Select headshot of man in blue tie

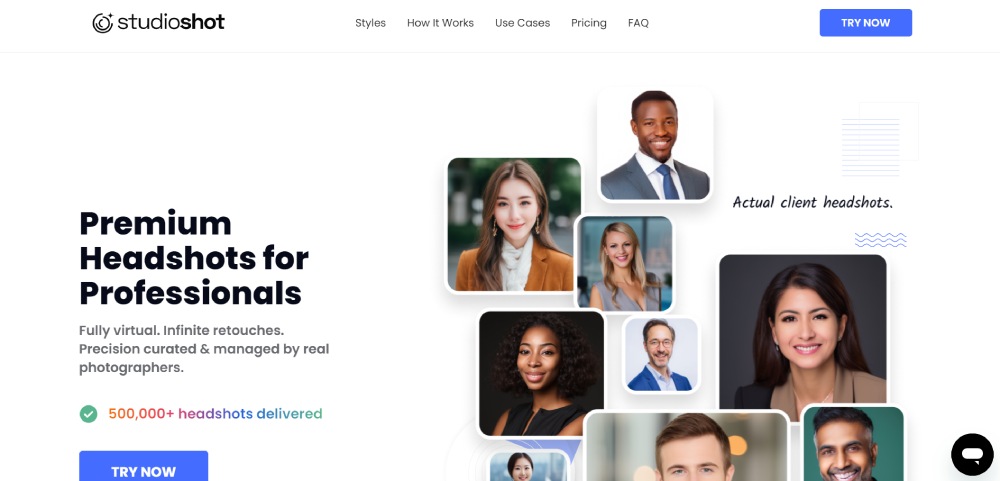(x=655, y=145)
